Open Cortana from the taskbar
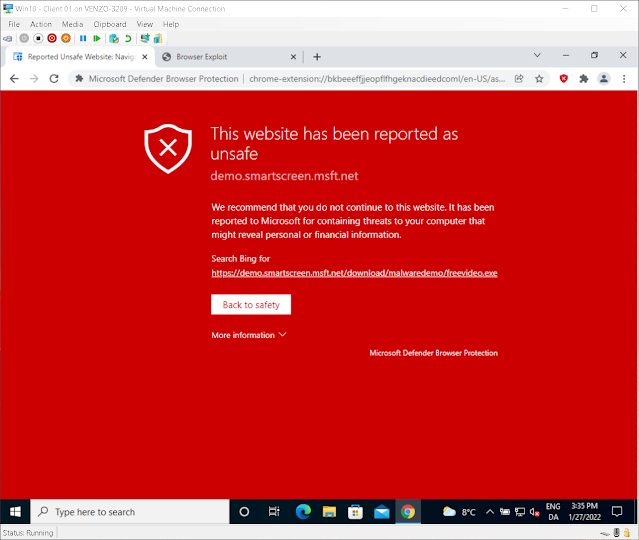Viewport: 639px width, 540px height. (x=244, y=511)
